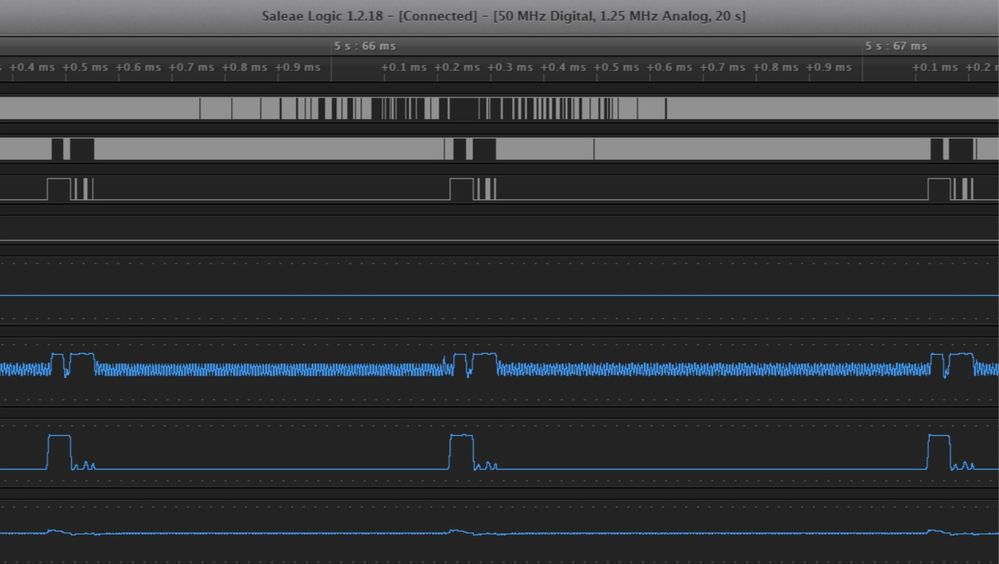Click the "5 s : 67 ms" timeline label

[x=896, y=46]
